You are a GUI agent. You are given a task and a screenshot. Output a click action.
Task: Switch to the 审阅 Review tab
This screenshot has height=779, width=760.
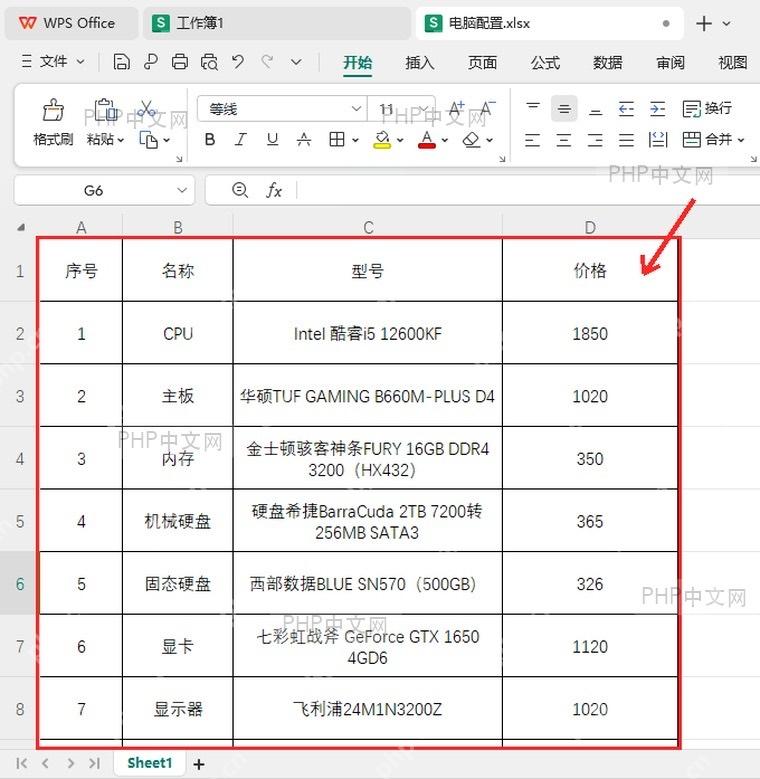[x=670, y=63]
